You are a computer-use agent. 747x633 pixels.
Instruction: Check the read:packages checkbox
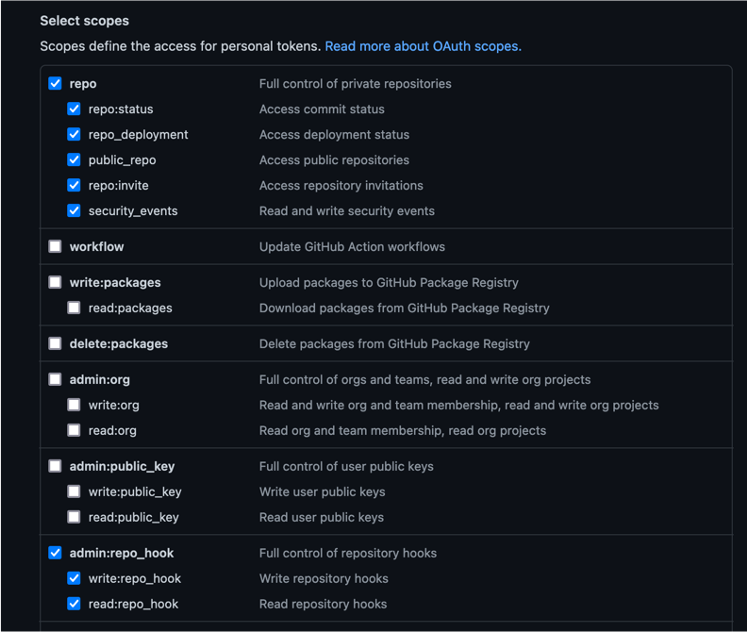[x=74, y=308]
